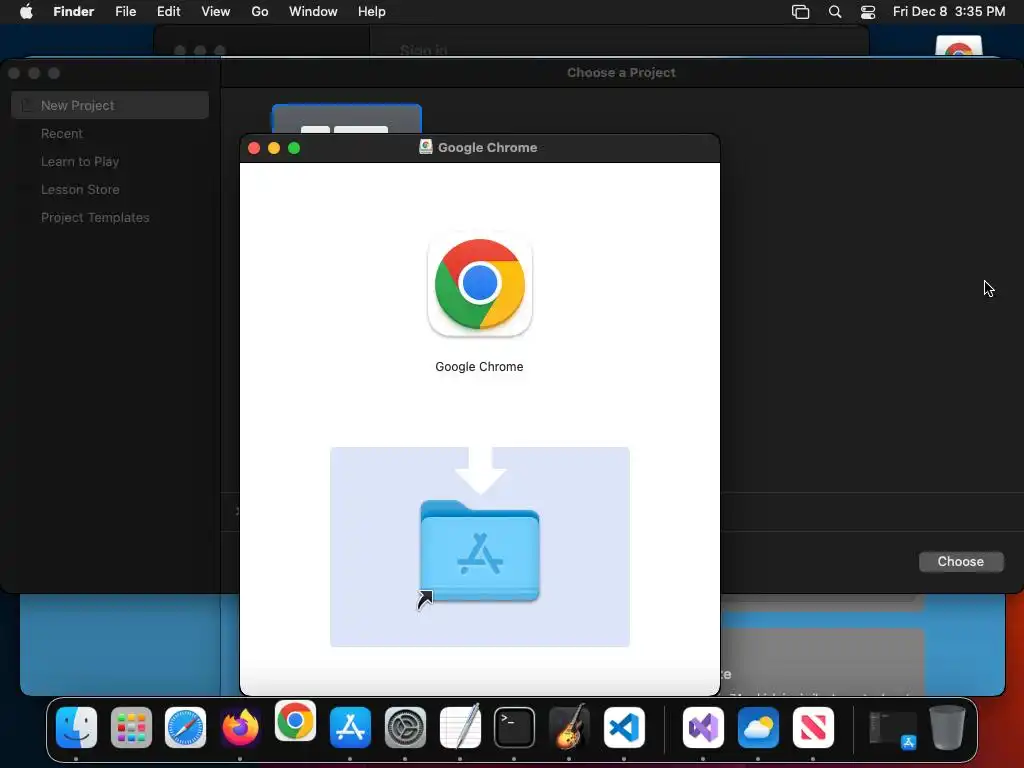Open TextEdit from the Dock
Viewport: 1024px width, 768px height.
460,727
